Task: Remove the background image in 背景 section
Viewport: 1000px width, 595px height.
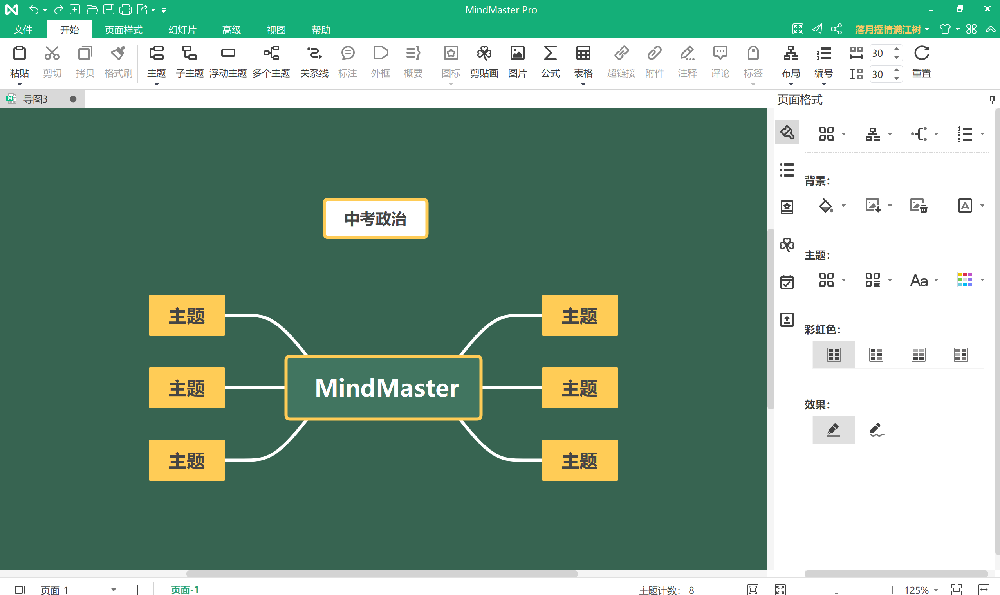Action: (919, 205)
